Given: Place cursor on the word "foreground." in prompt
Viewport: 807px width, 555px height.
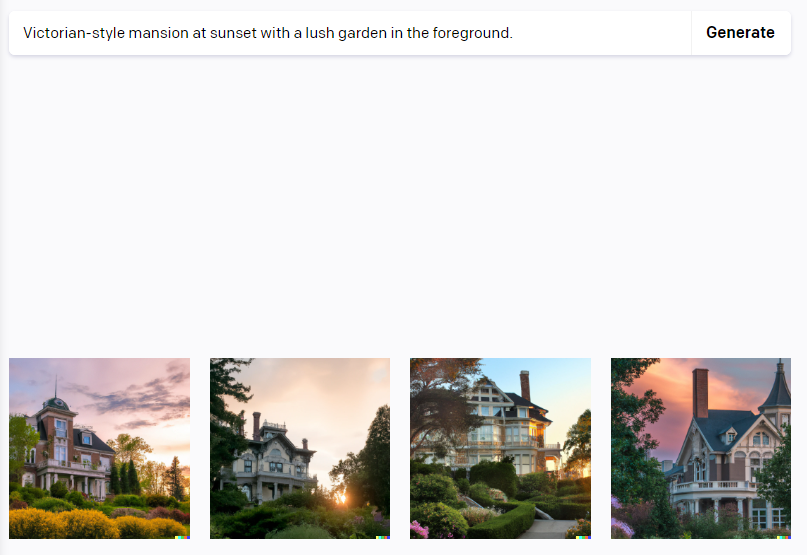Looking at the screenshot, I should [472, 33].
